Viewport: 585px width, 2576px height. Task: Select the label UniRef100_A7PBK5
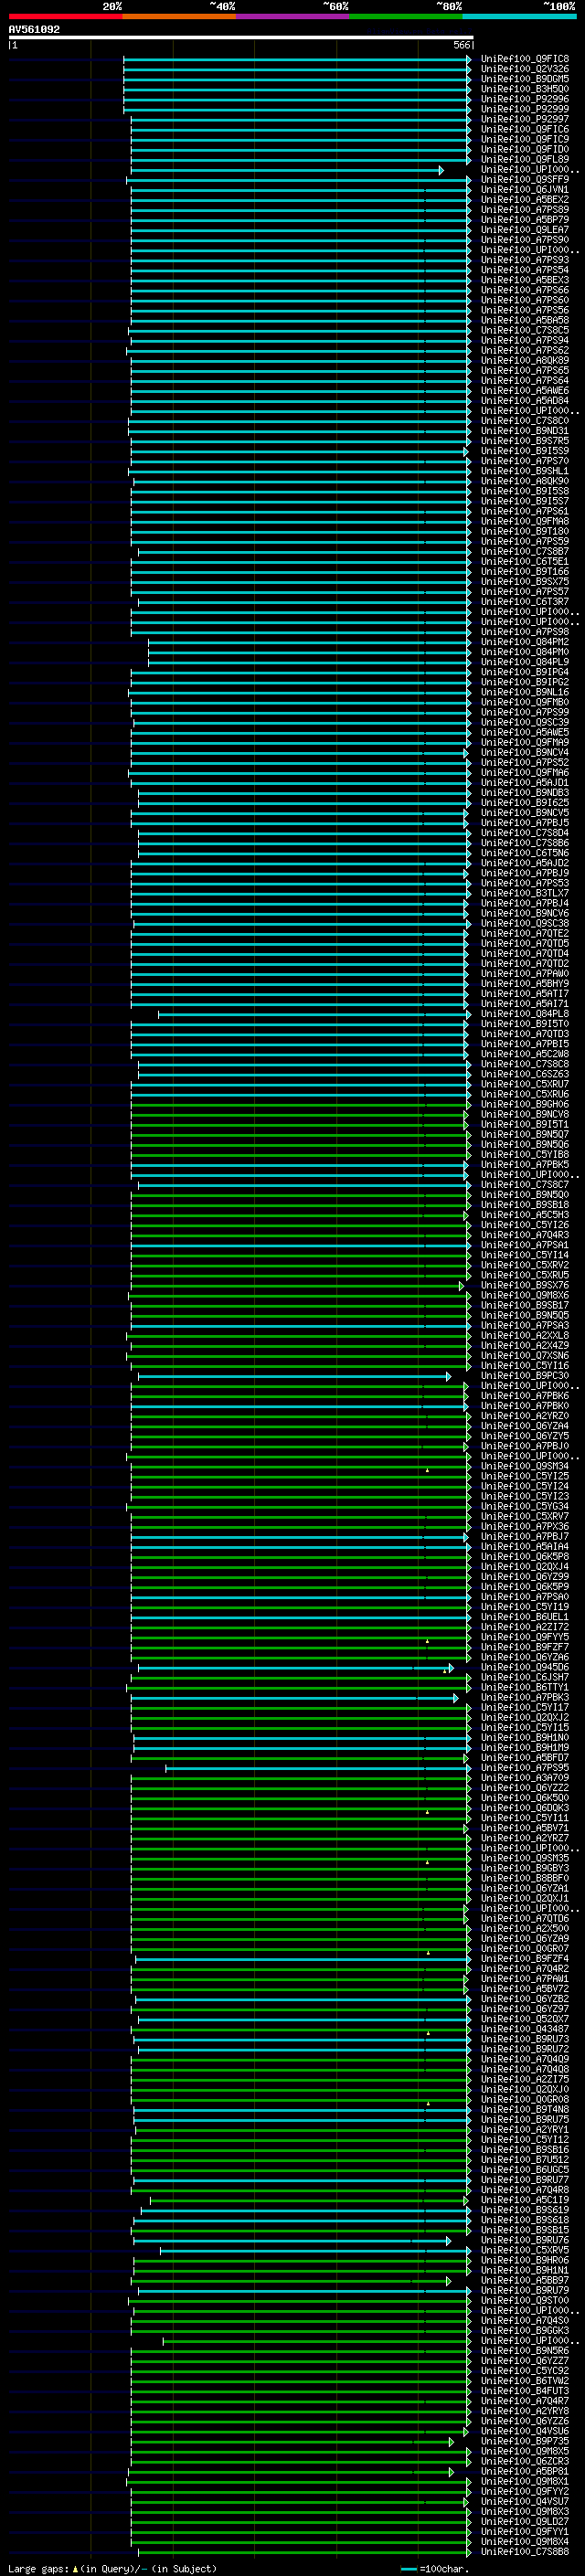524,1165
